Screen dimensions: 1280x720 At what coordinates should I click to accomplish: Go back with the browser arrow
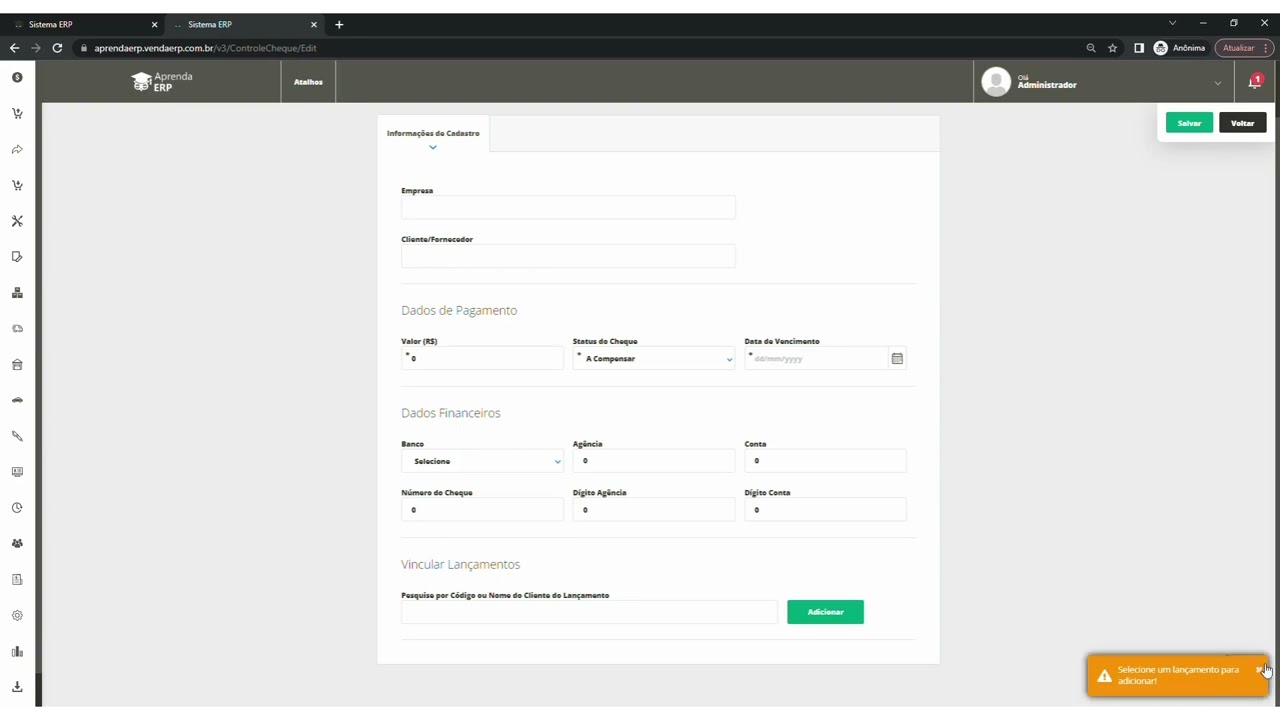pos(14,48)
